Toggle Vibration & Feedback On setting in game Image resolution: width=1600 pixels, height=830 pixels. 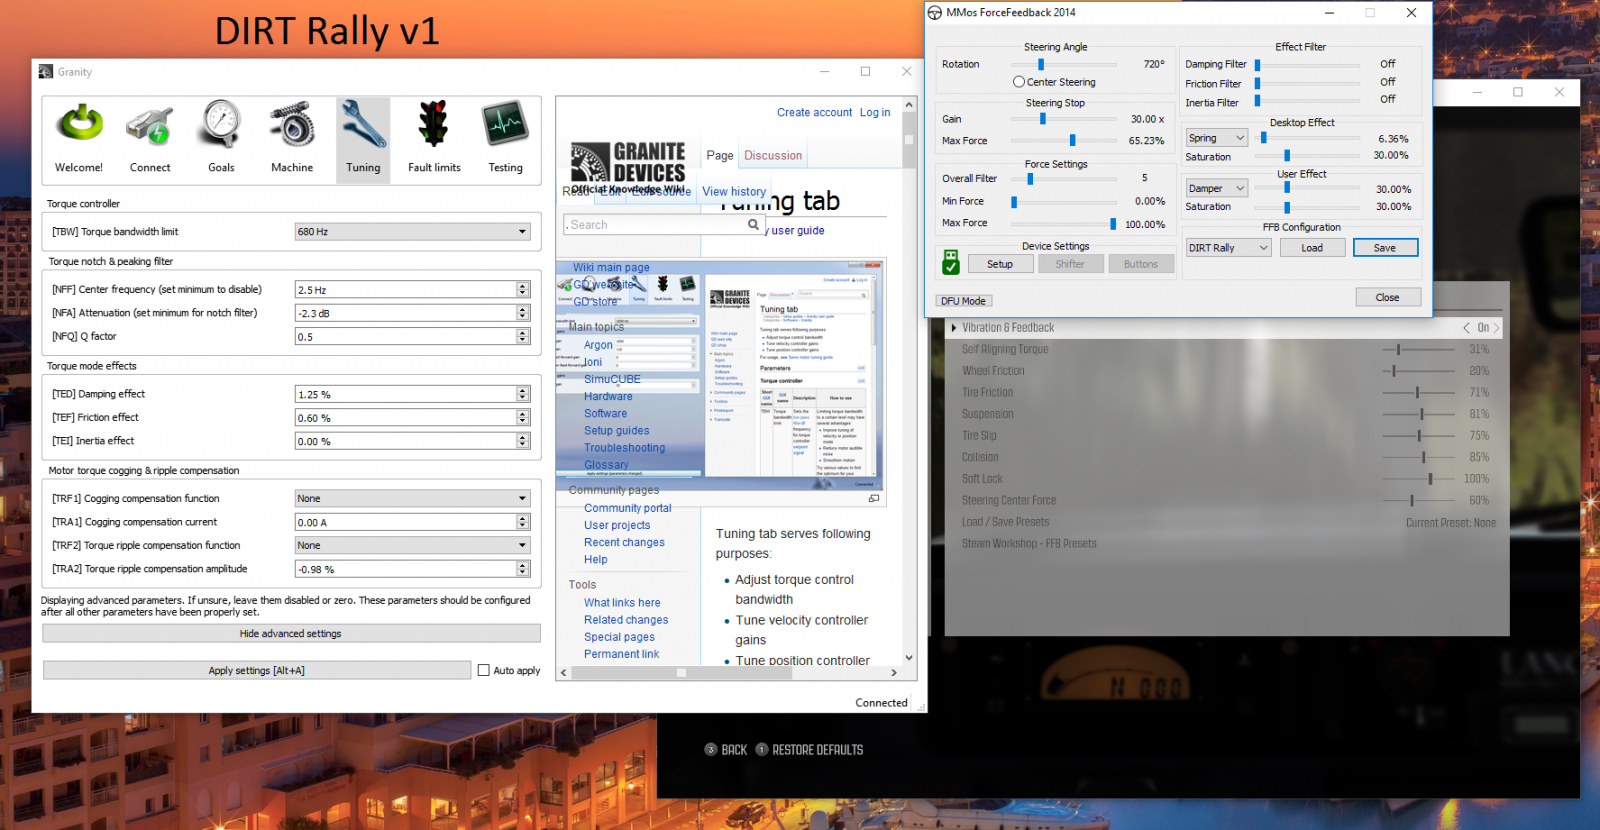(1483, 328)
